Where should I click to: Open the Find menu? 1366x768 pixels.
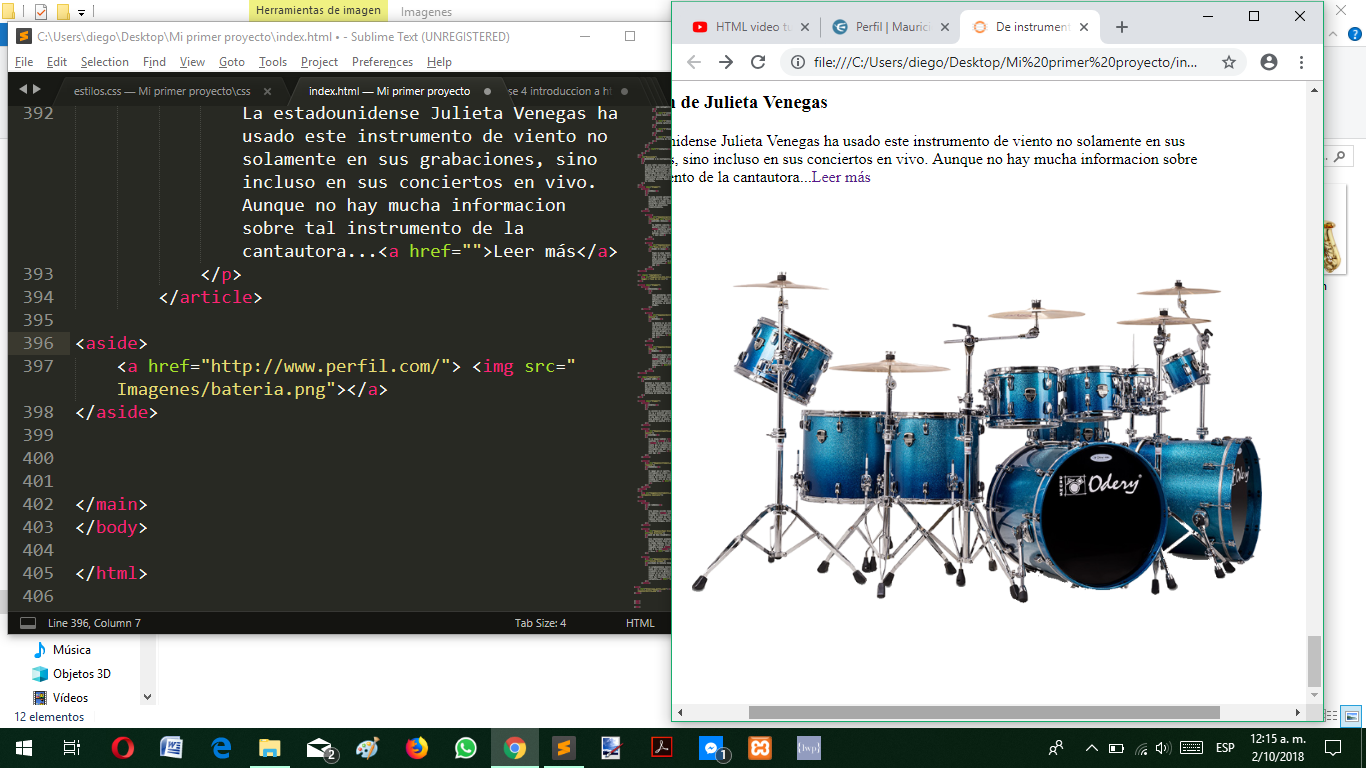click(154, 62)
